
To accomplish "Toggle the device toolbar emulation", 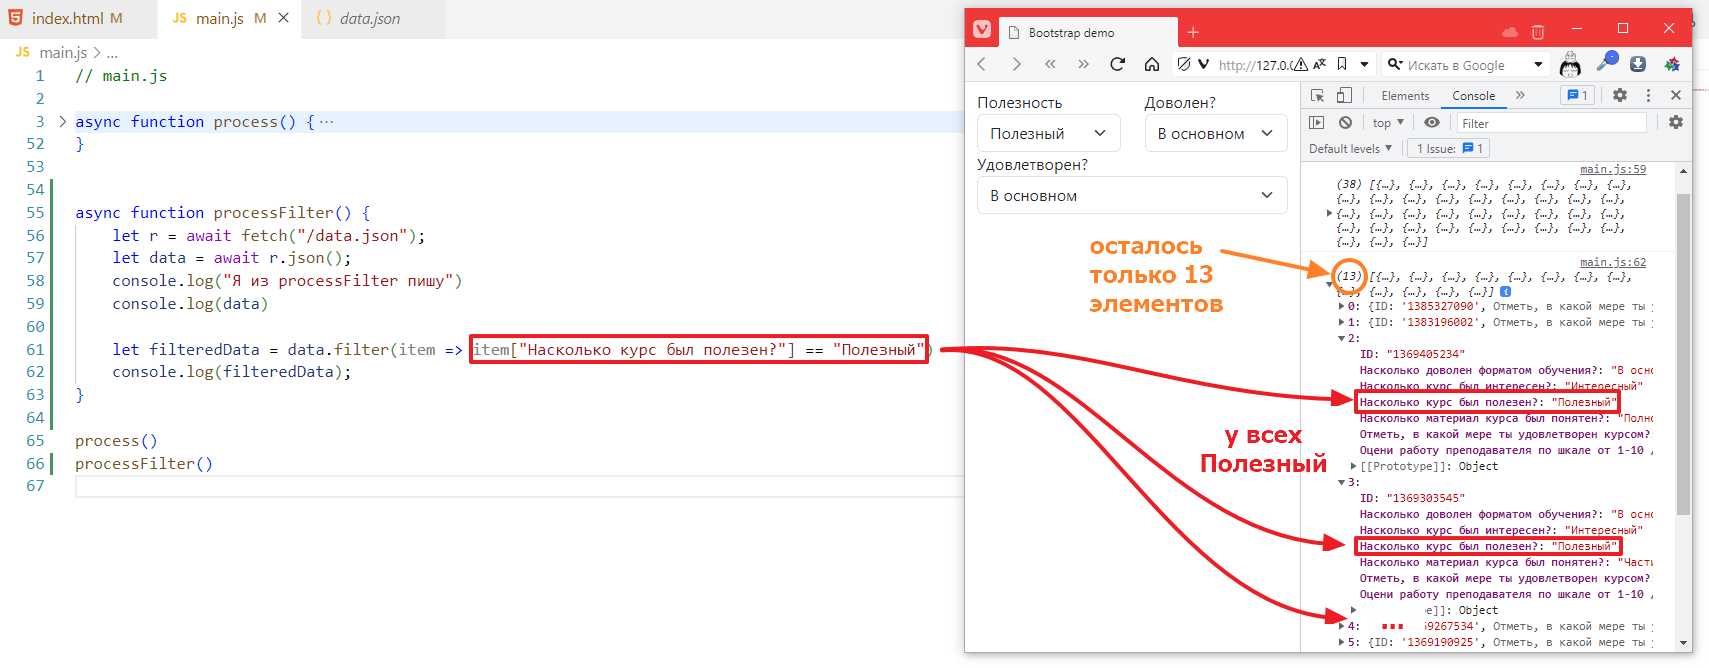I will pos(1344,96).
